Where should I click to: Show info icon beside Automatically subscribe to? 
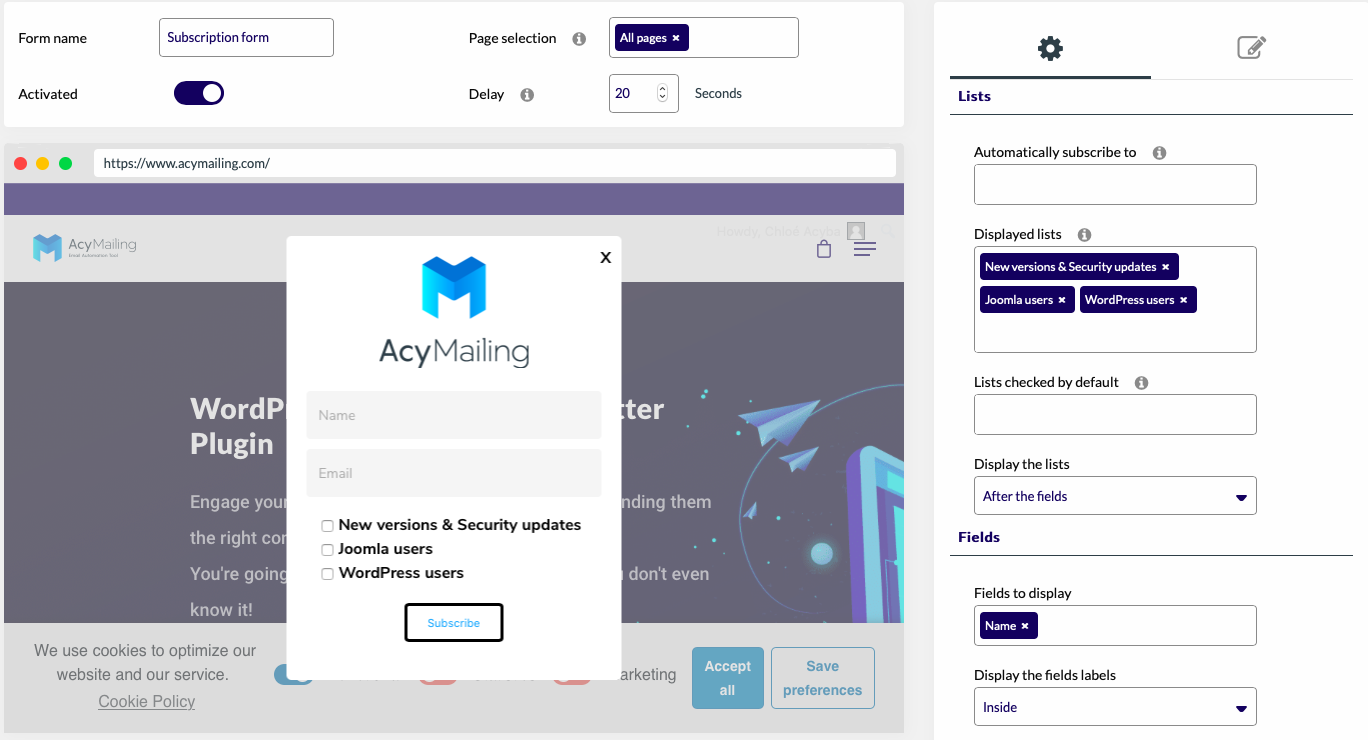[x=1159, y=153]
